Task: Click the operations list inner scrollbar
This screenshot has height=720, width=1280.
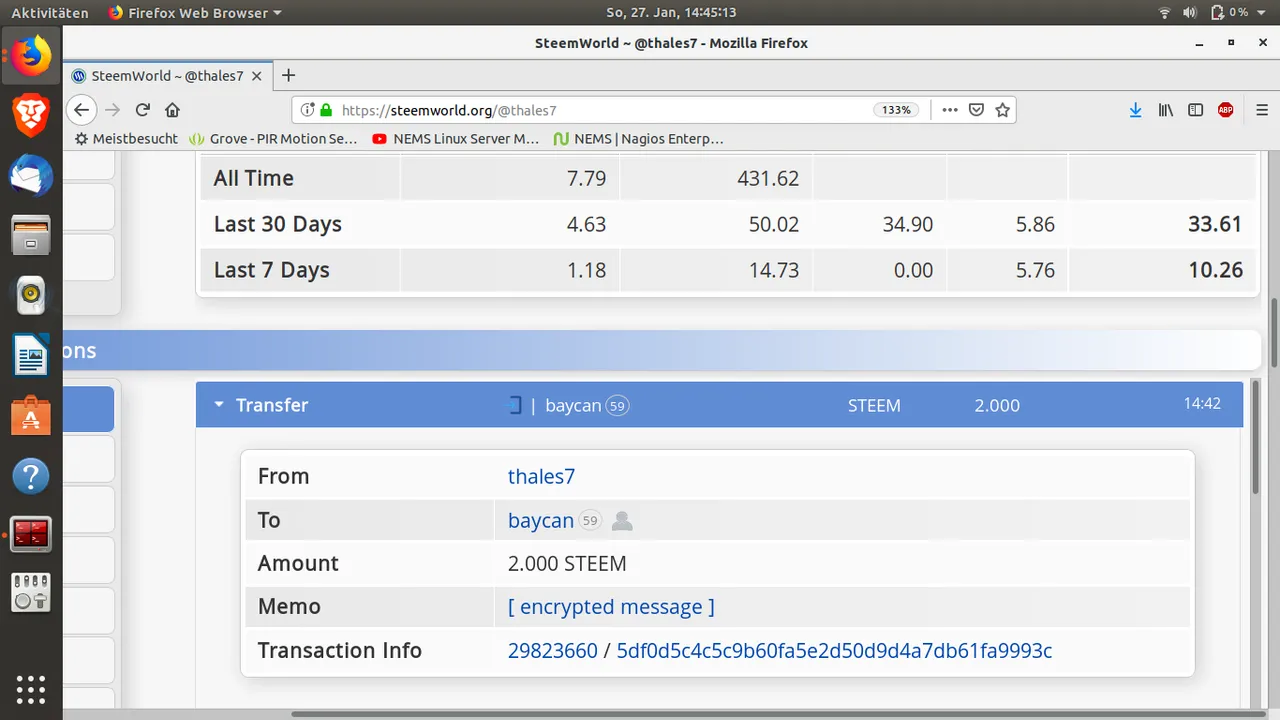Action: (x=1256, y=438)
